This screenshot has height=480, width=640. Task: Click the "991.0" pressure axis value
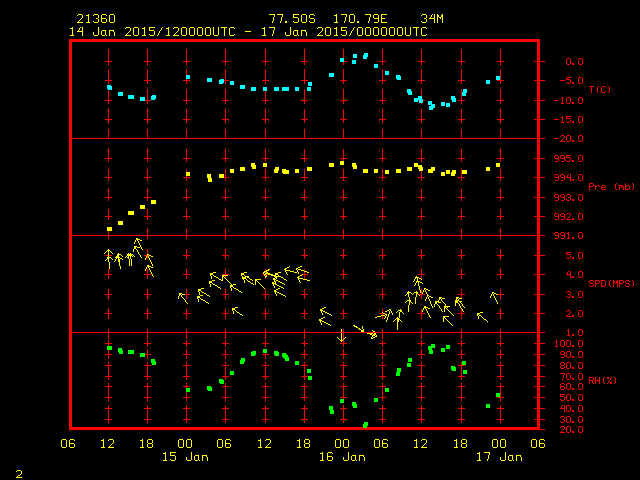(x=569, y=236)
